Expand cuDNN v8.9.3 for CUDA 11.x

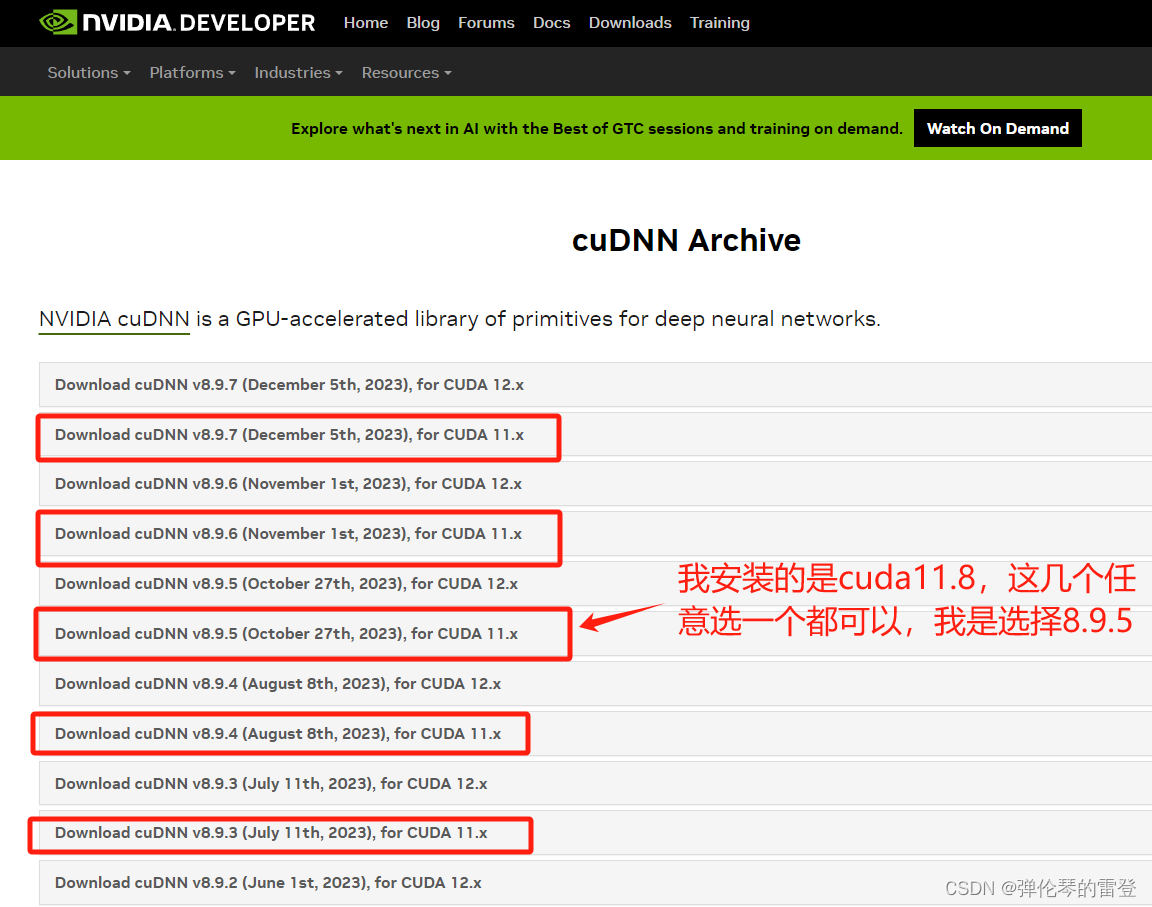point(595,833)
